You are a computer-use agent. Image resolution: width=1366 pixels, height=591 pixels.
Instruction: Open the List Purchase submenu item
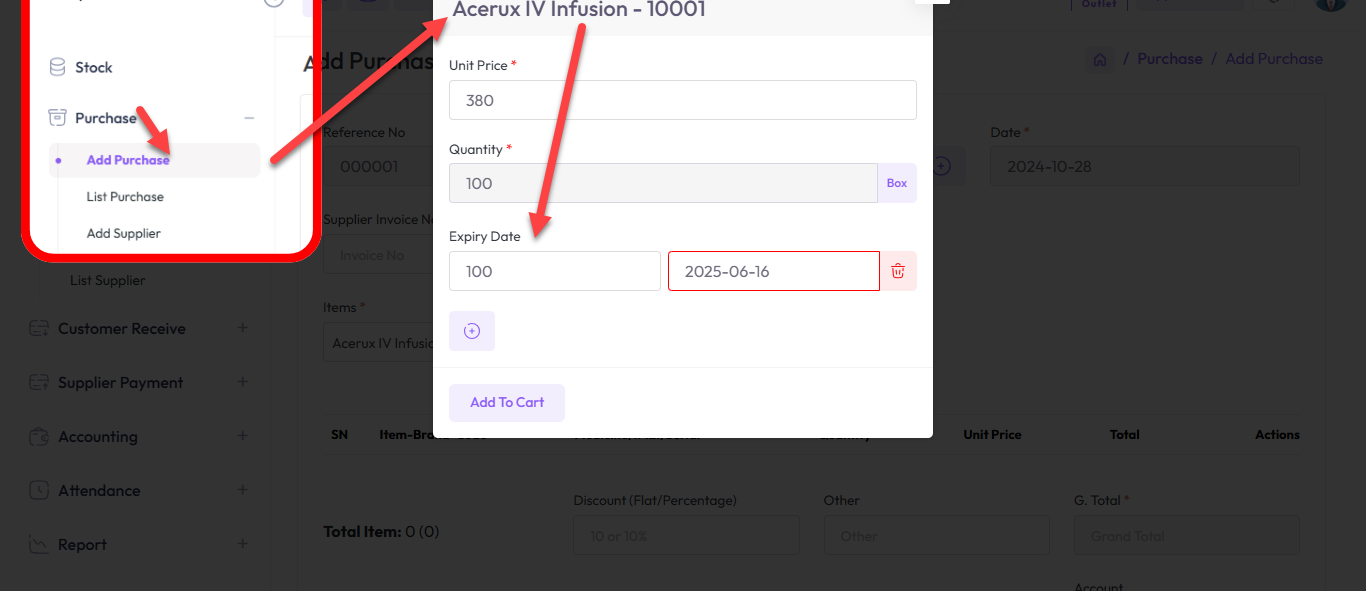(125, 197)
